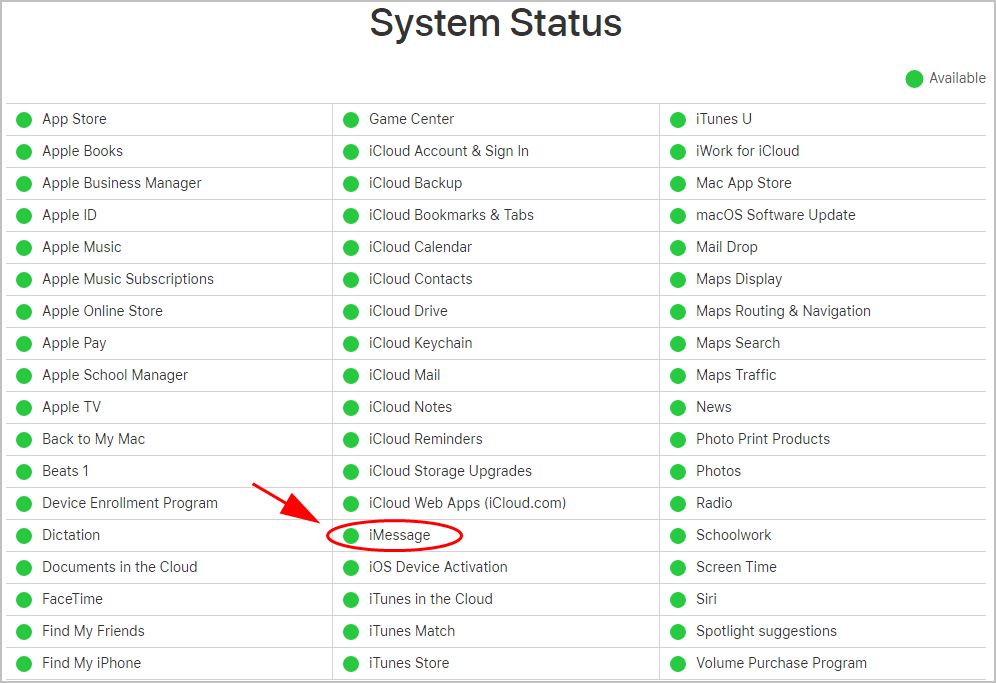The width and height of the screenshot is (996, 683).
Task: Click the Mac App Store text
Action: 744,184
